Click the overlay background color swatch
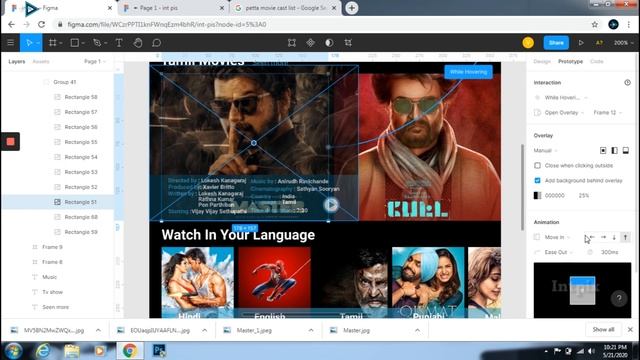This screenshot has height=360, width=640. point(538,196)
